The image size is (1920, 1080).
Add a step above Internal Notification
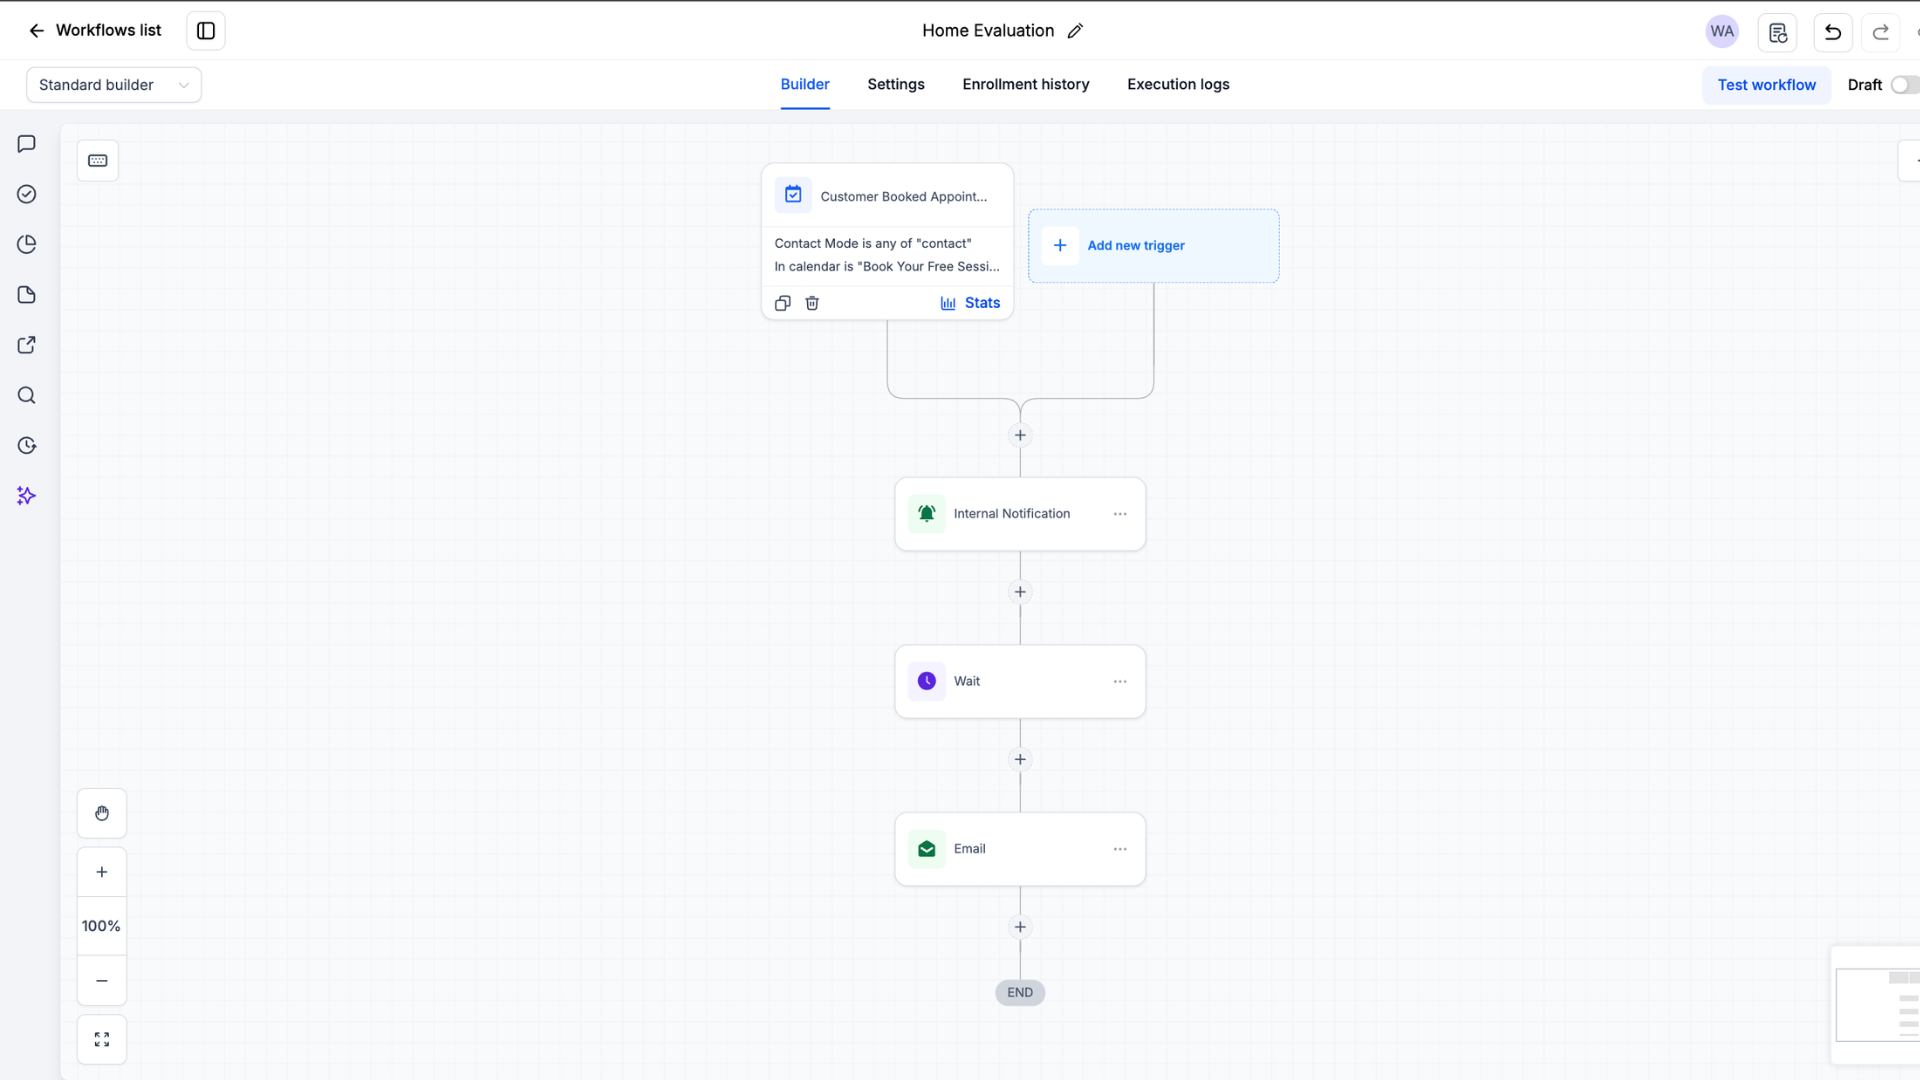click(1020, 435)
